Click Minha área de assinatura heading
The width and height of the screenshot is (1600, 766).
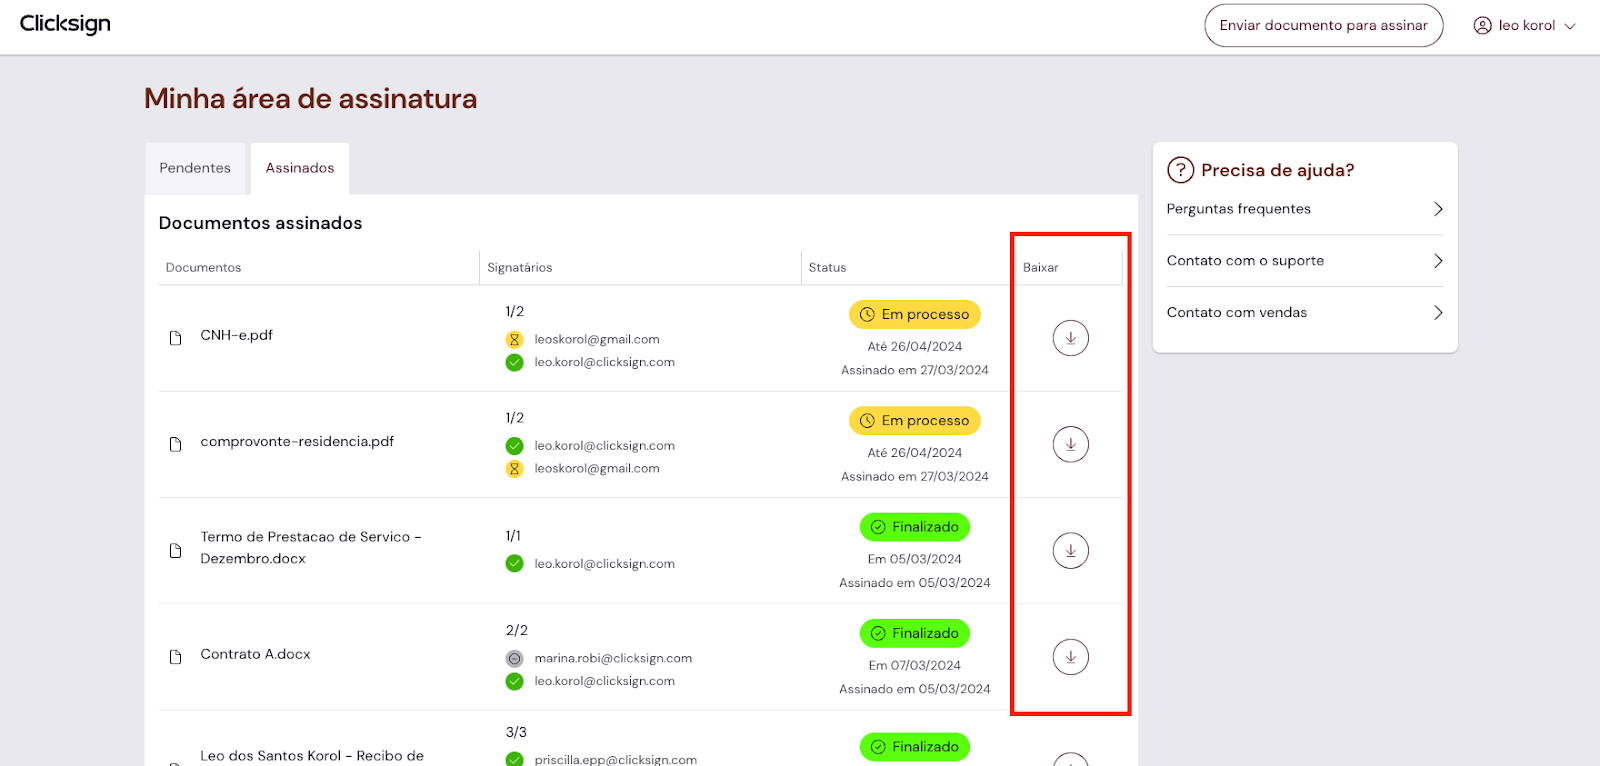pyautogui.click(x=311, y=99)
